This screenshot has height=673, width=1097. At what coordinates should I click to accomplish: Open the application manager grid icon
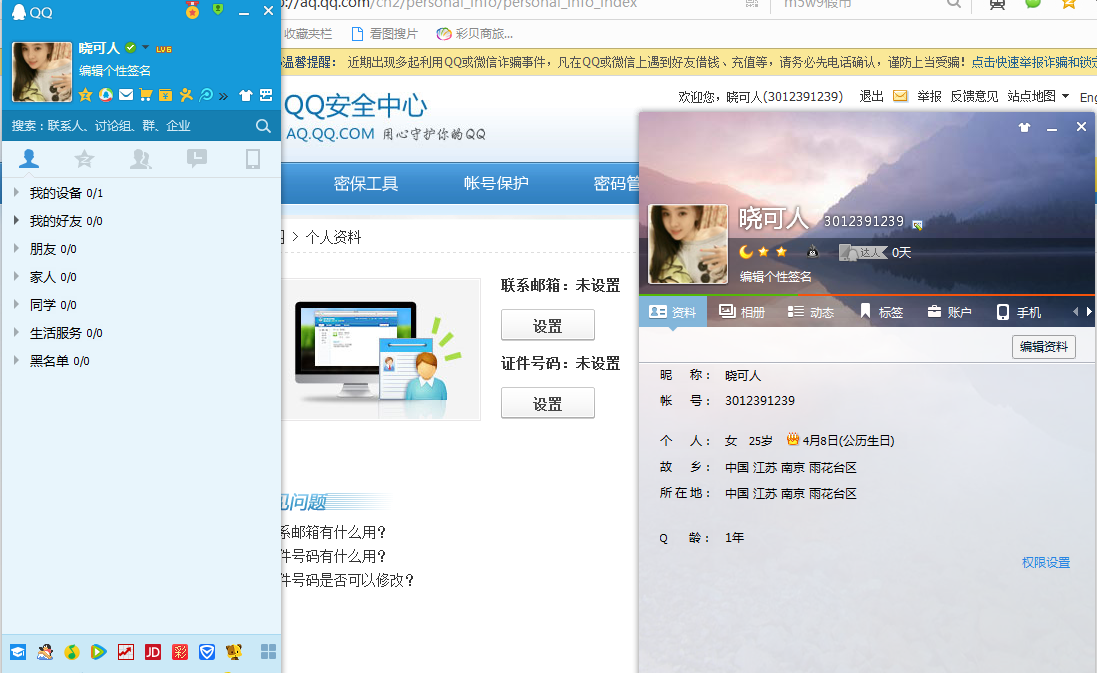(x=268, y=652)
